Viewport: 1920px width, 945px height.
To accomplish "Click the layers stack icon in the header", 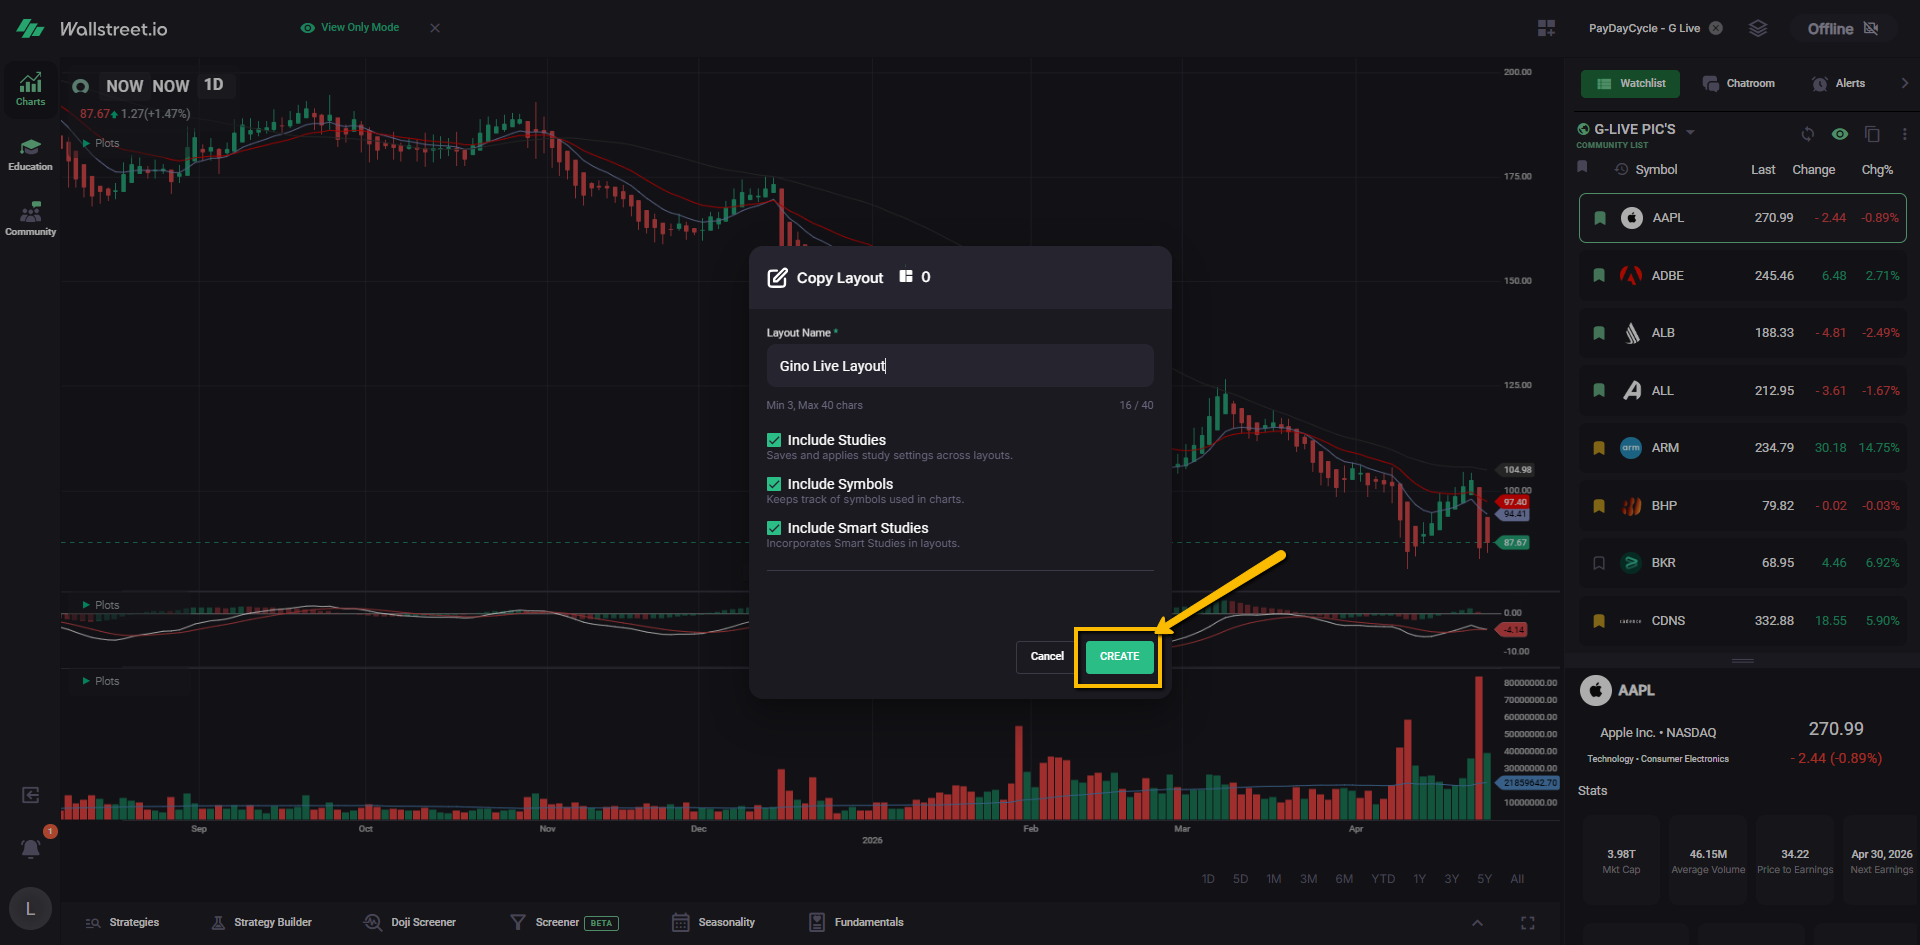I will coord(1757,28).
